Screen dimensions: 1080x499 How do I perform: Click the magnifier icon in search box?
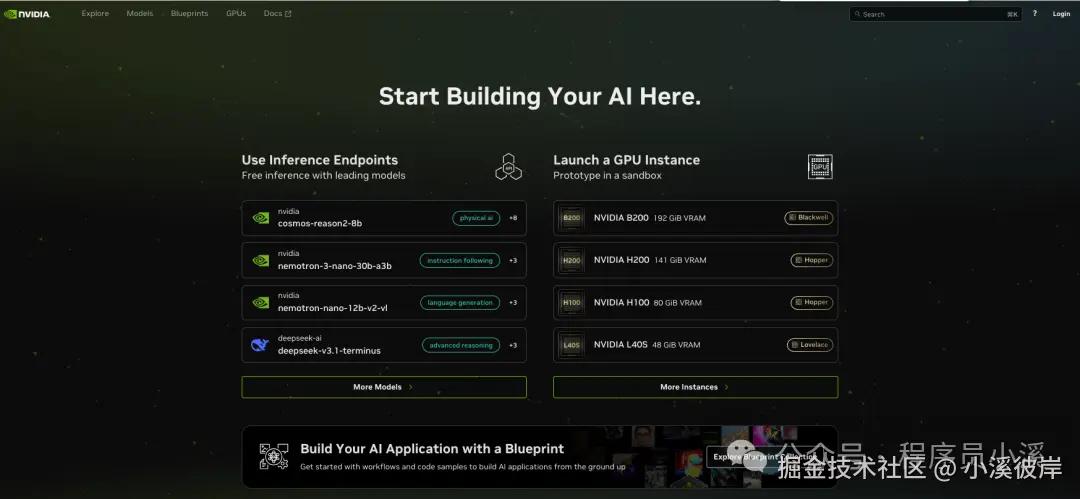[858, 14]
